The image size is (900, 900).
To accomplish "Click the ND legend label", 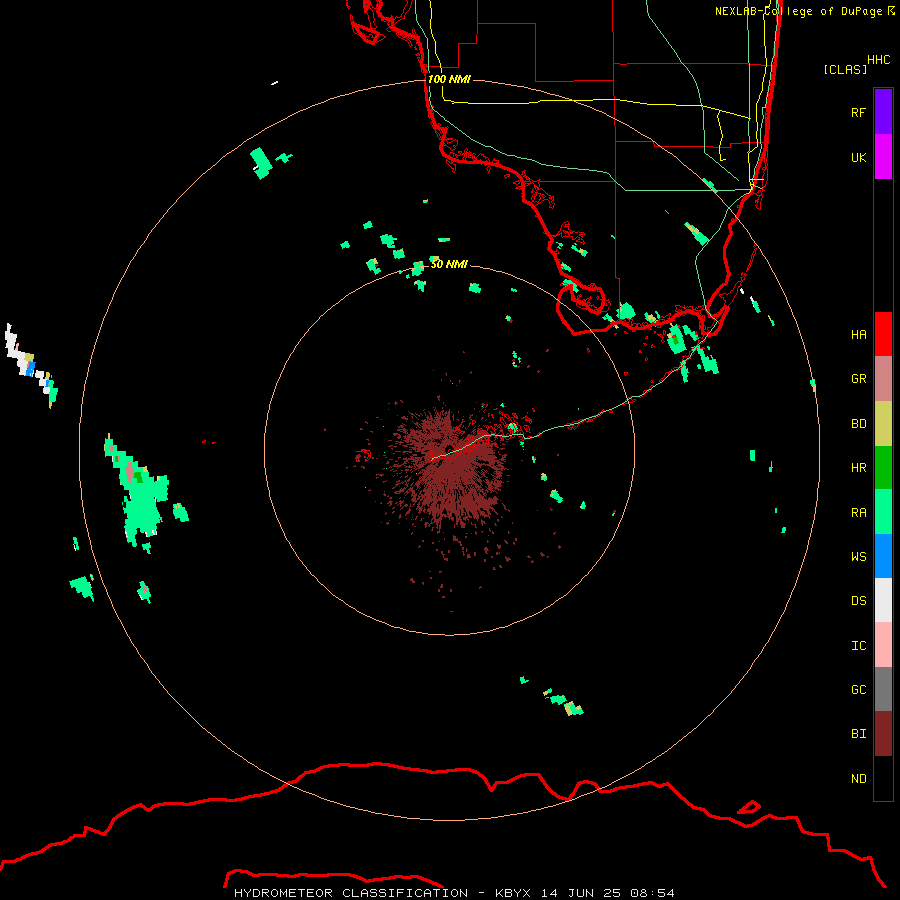I will click(858, 779).
